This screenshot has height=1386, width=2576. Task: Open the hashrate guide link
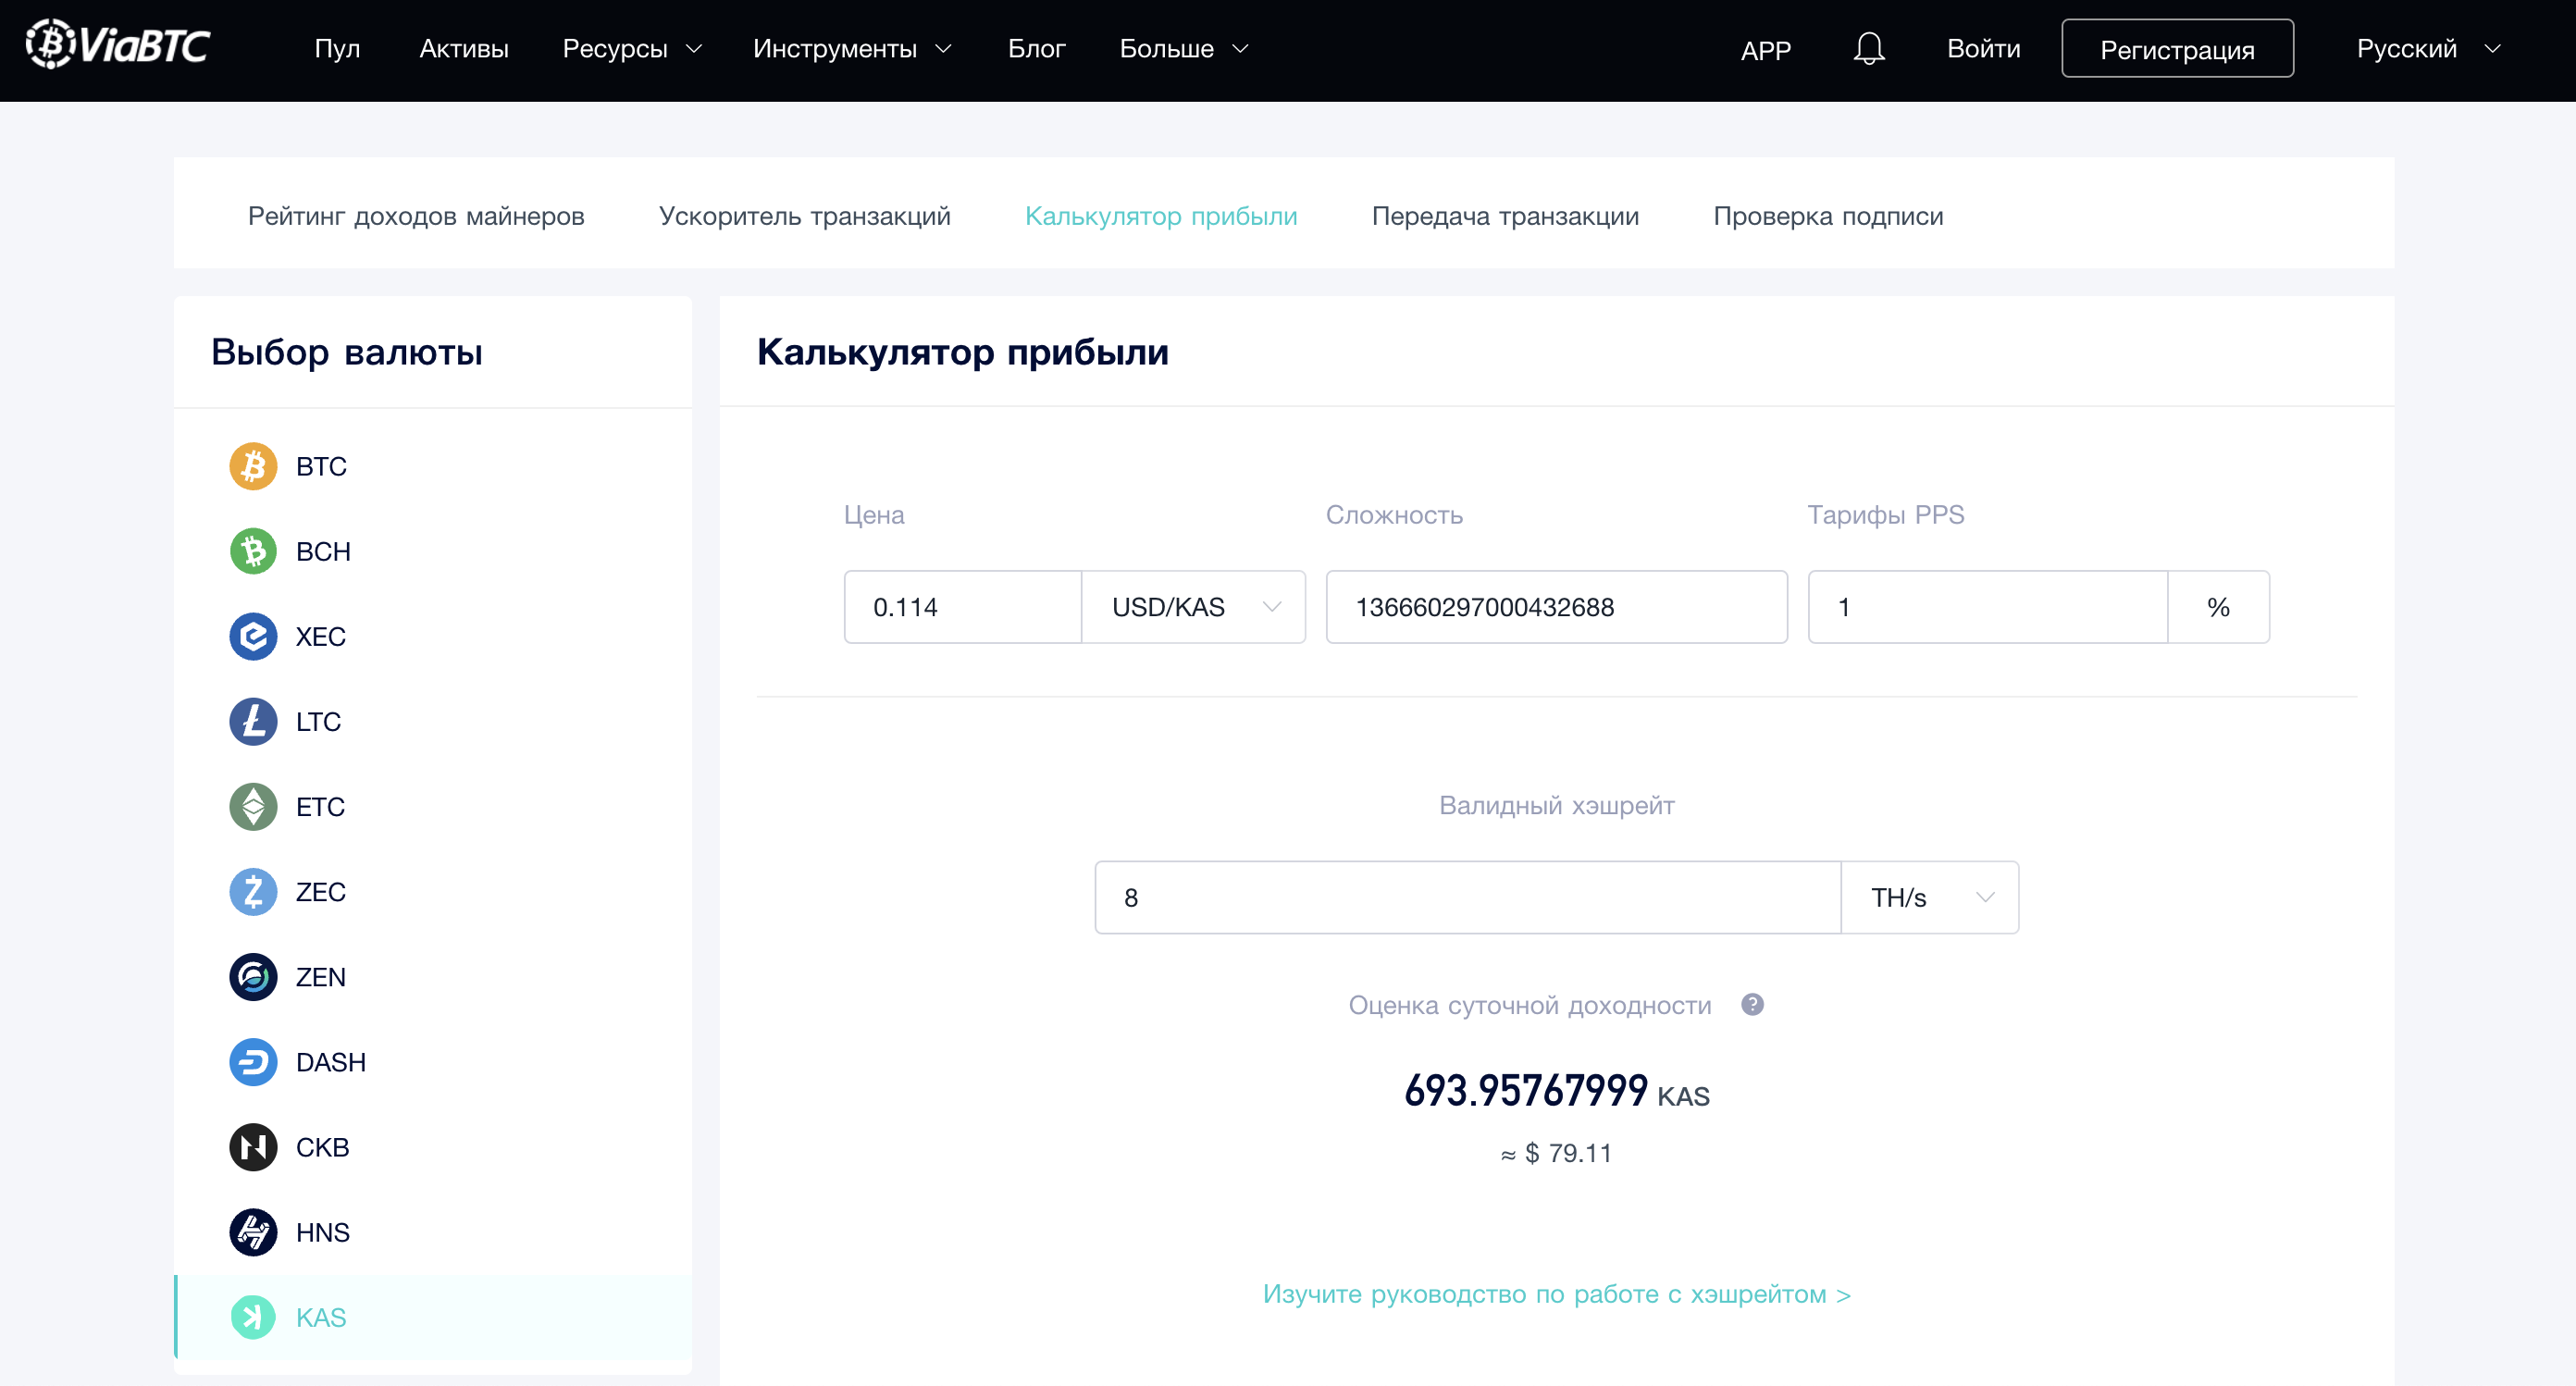click(x=1556, y=1294)
